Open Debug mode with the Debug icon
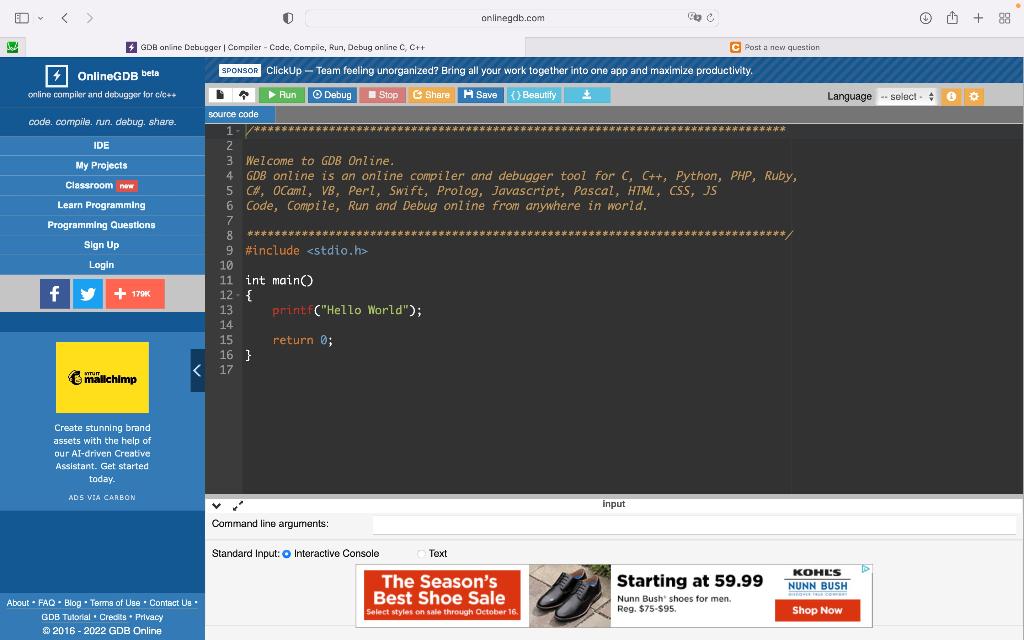 331,94
